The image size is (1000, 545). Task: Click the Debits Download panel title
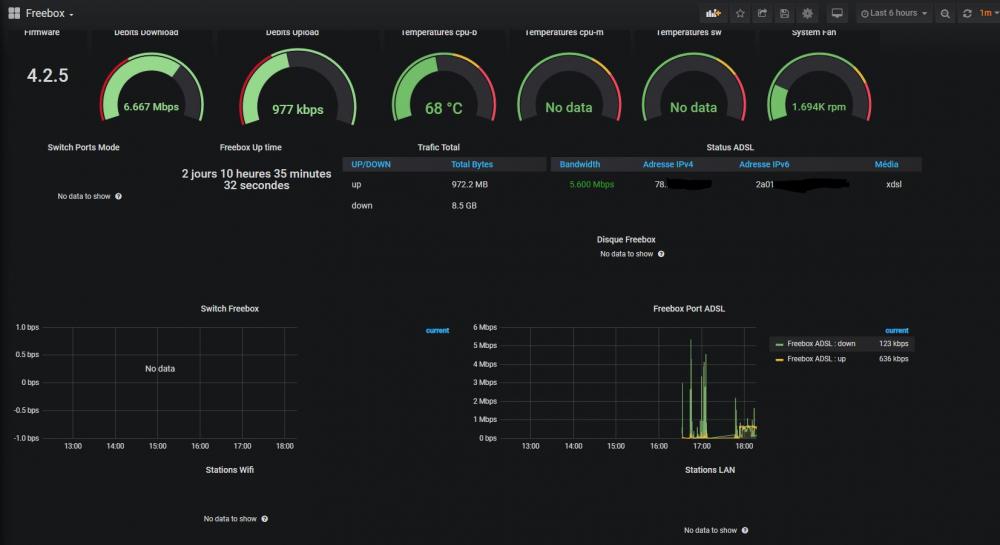146,32
